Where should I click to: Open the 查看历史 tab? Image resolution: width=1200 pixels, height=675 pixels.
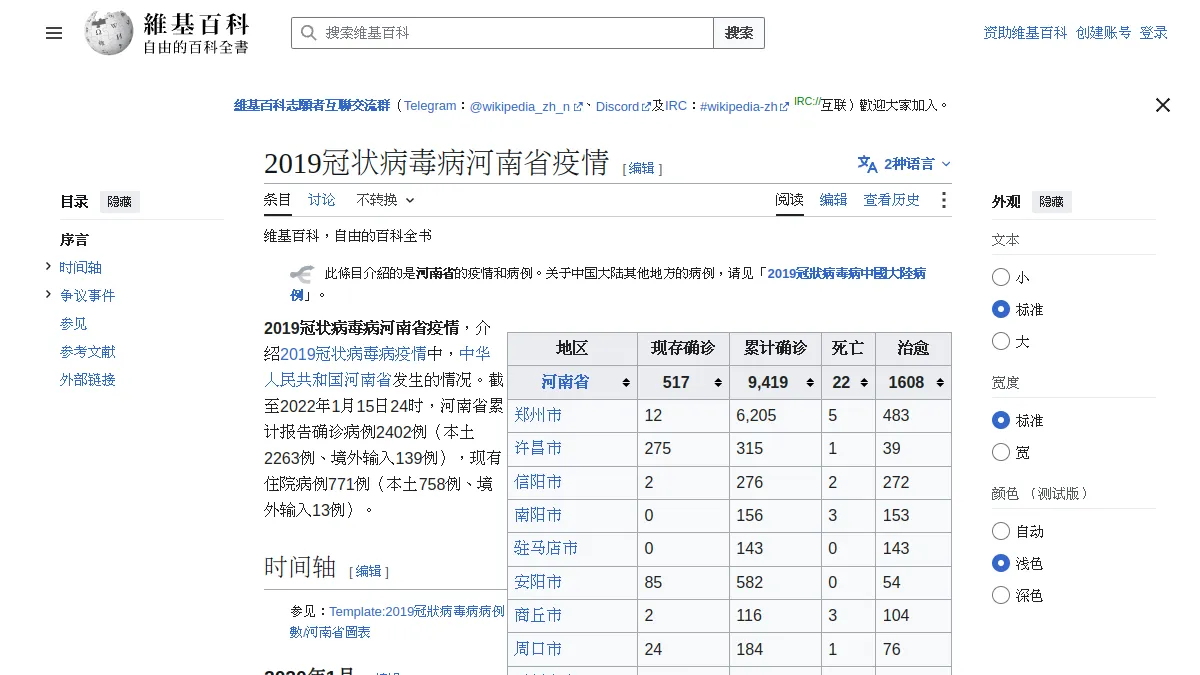click(892, 200)
